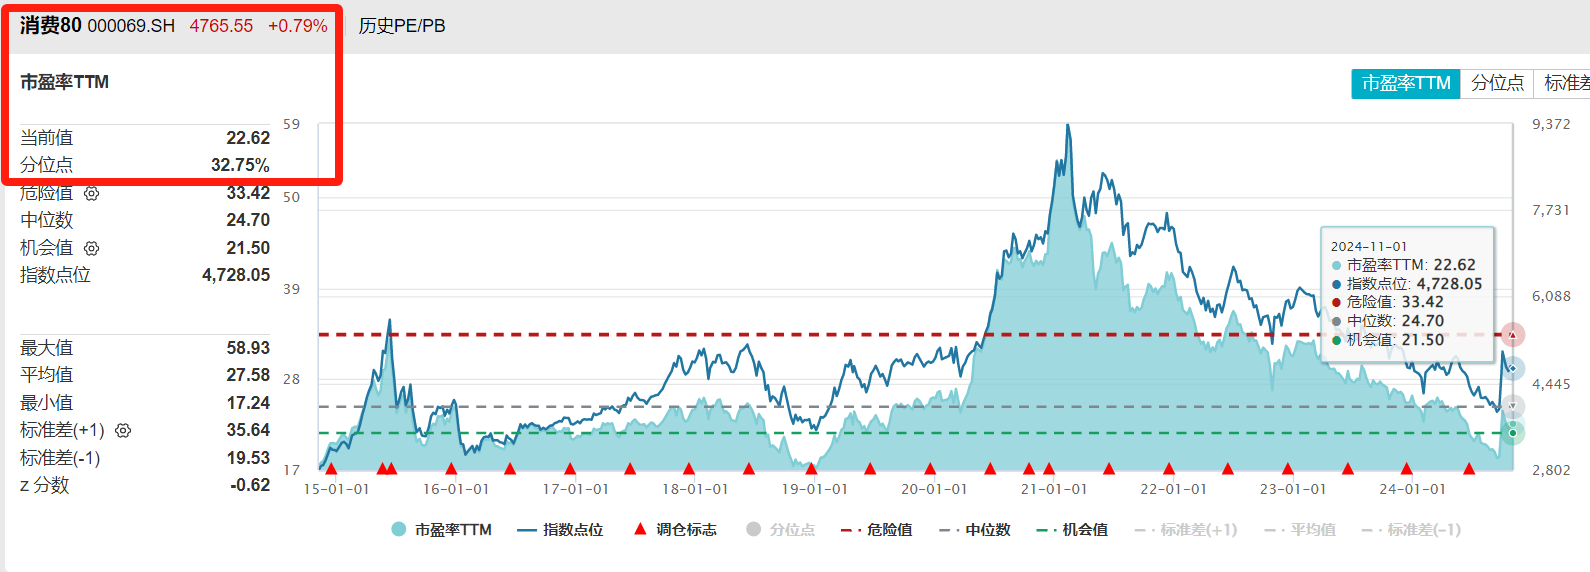Click the green 机会值 marker at chart edge
1590x572 pixels.
pos(1513,433)
